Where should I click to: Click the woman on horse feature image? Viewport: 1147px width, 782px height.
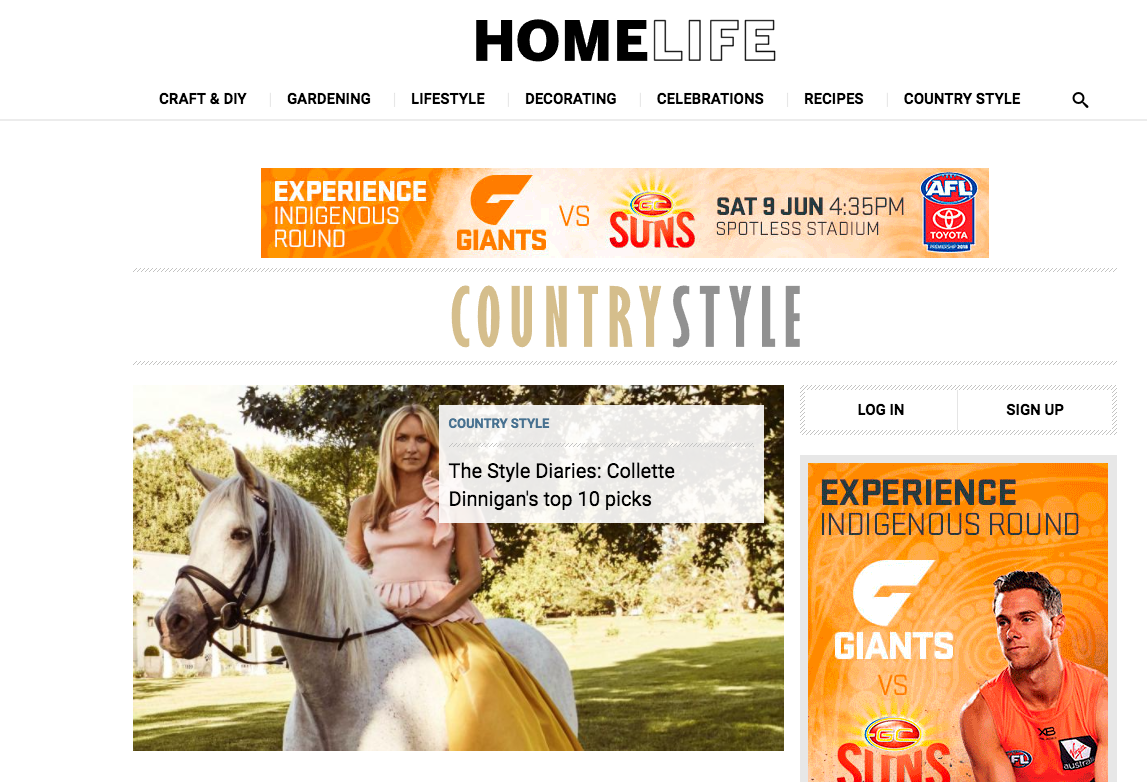(x=458, y=568)
